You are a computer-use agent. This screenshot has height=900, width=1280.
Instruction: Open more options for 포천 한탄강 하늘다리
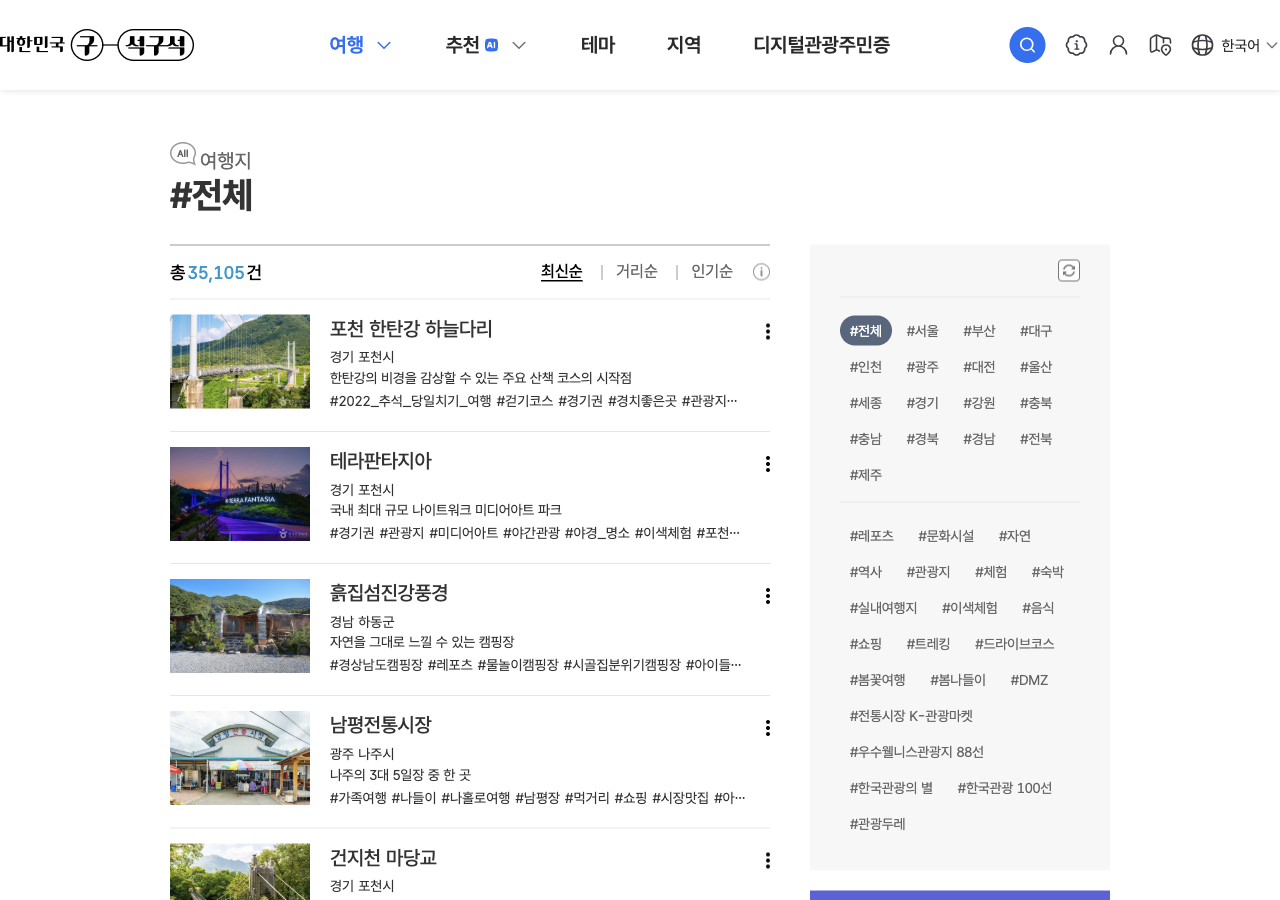pyautogui.click(x=767, y=331)
